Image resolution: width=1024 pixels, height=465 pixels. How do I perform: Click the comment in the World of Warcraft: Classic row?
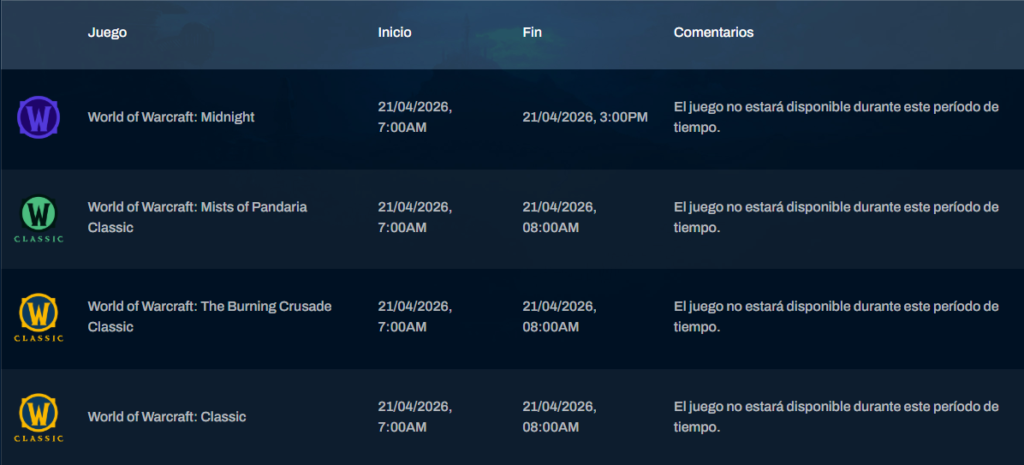click(836, 416)
